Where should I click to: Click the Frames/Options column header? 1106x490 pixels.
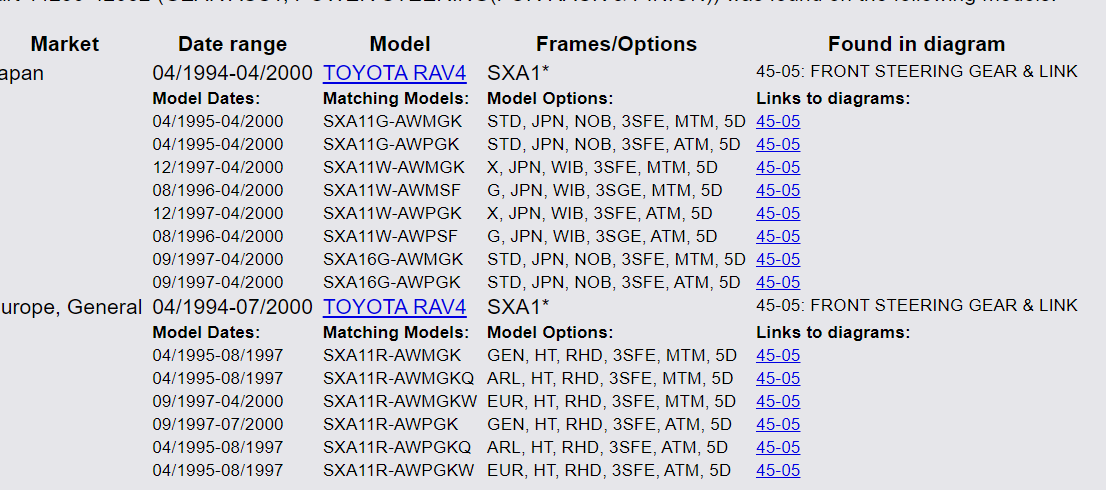point(616,44)
